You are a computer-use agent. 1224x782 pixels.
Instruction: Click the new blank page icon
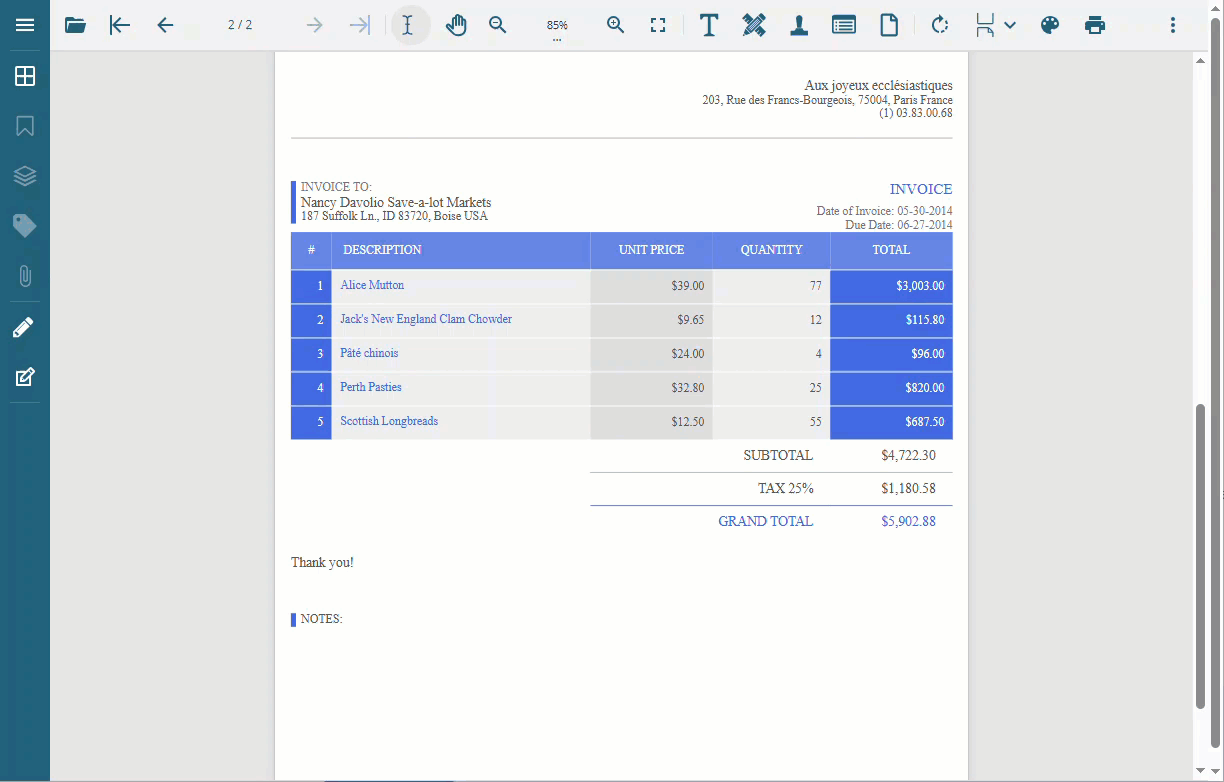[889, 25]
